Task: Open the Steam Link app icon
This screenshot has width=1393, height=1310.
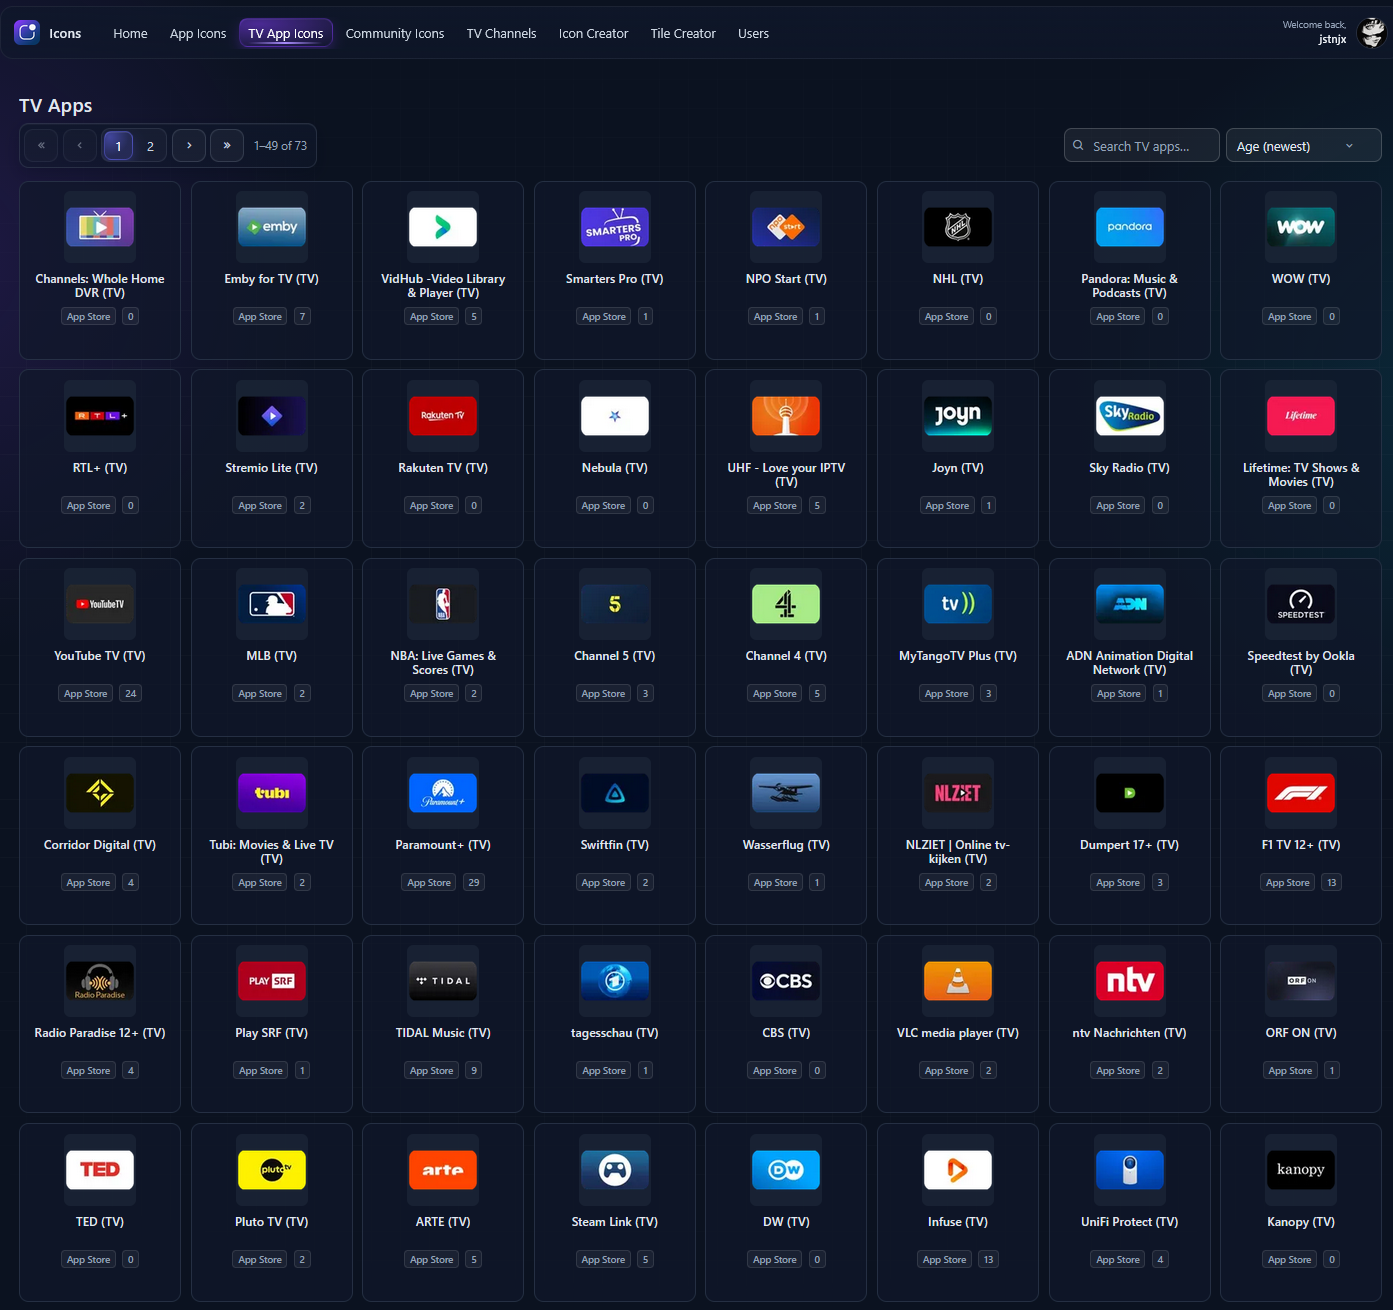Action: [615, 1170]
